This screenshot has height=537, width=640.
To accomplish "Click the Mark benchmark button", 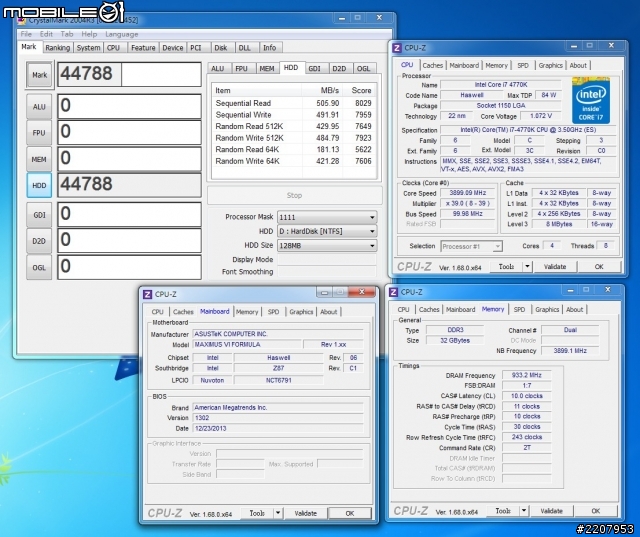I will pos(40,75).
